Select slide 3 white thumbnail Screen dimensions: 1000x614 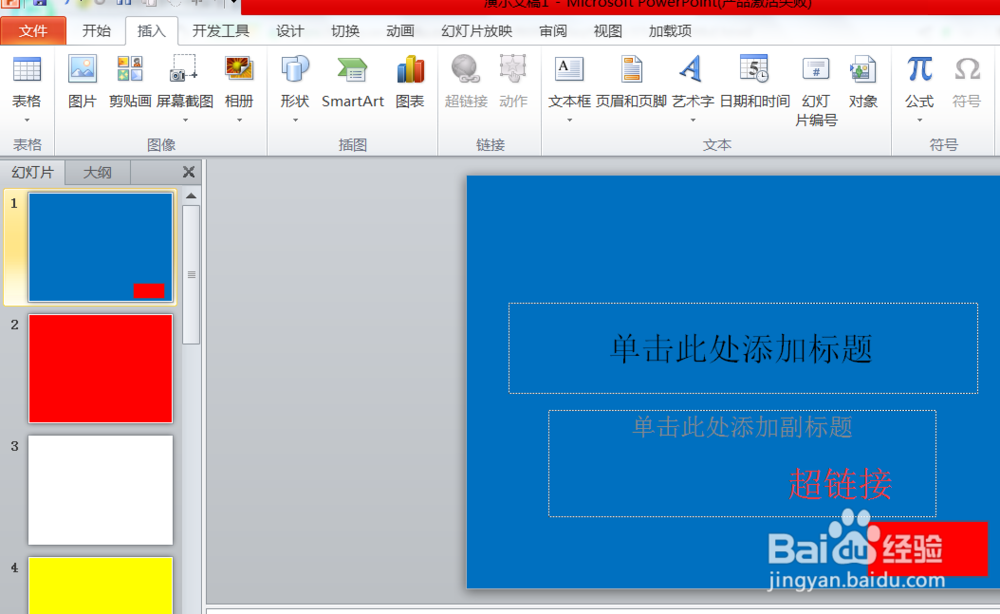pos(100,490)
